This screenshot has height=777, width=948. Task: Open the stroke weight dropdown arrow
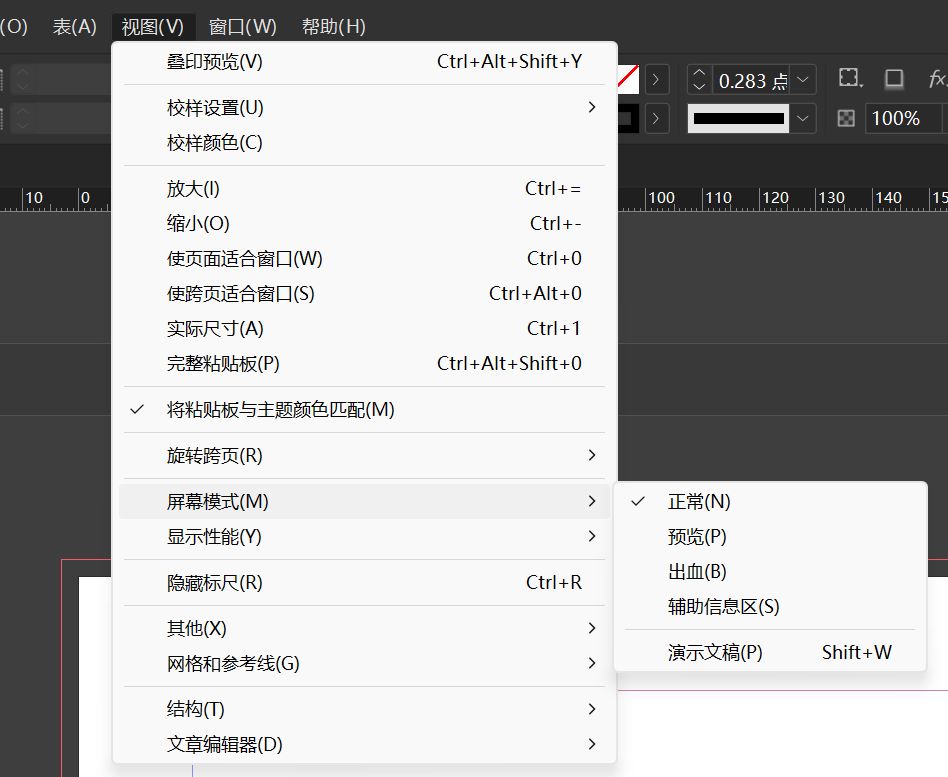tap(802, 80)
